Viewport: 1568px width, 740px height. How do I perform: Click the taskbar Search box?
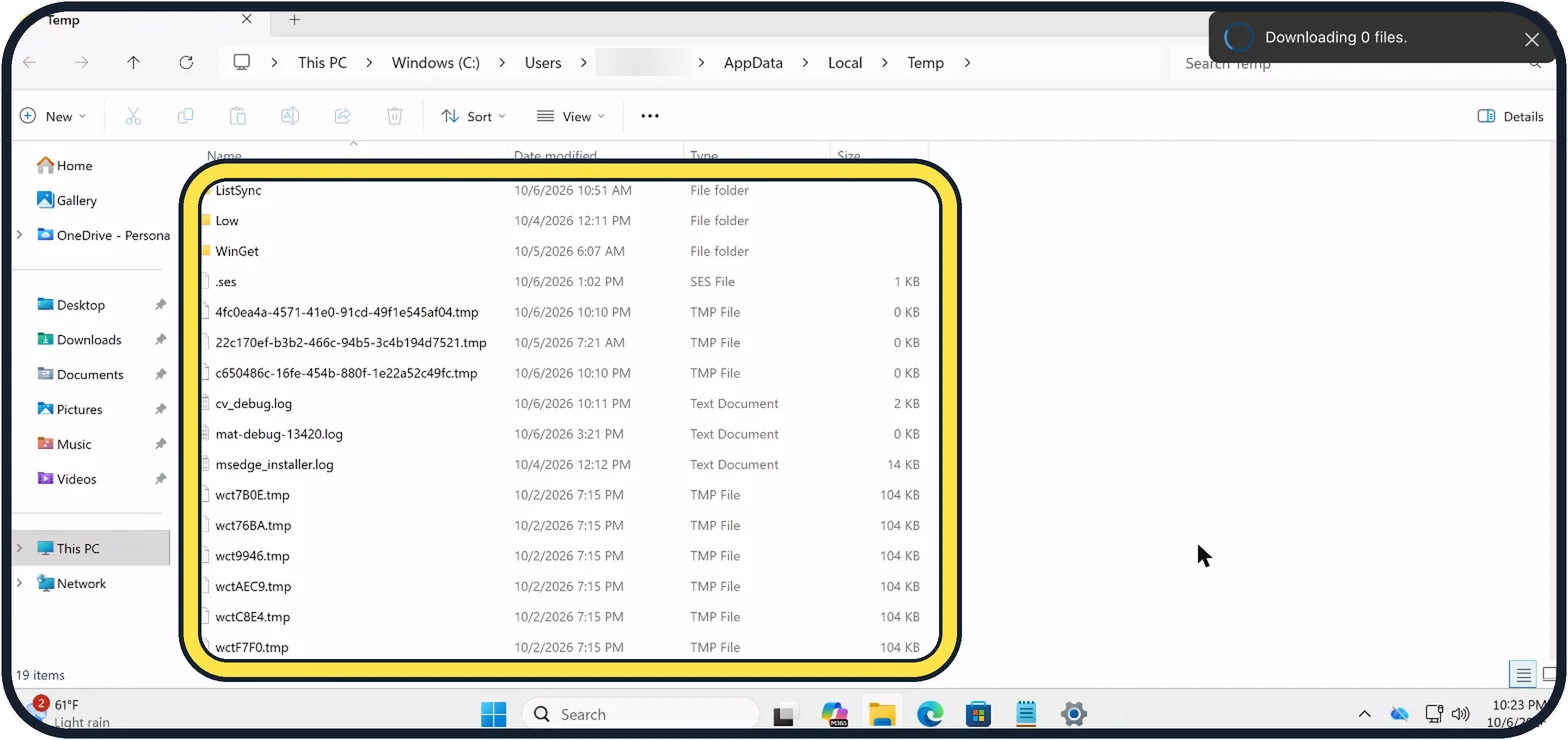pyautogui.click(x=640, y=714)
